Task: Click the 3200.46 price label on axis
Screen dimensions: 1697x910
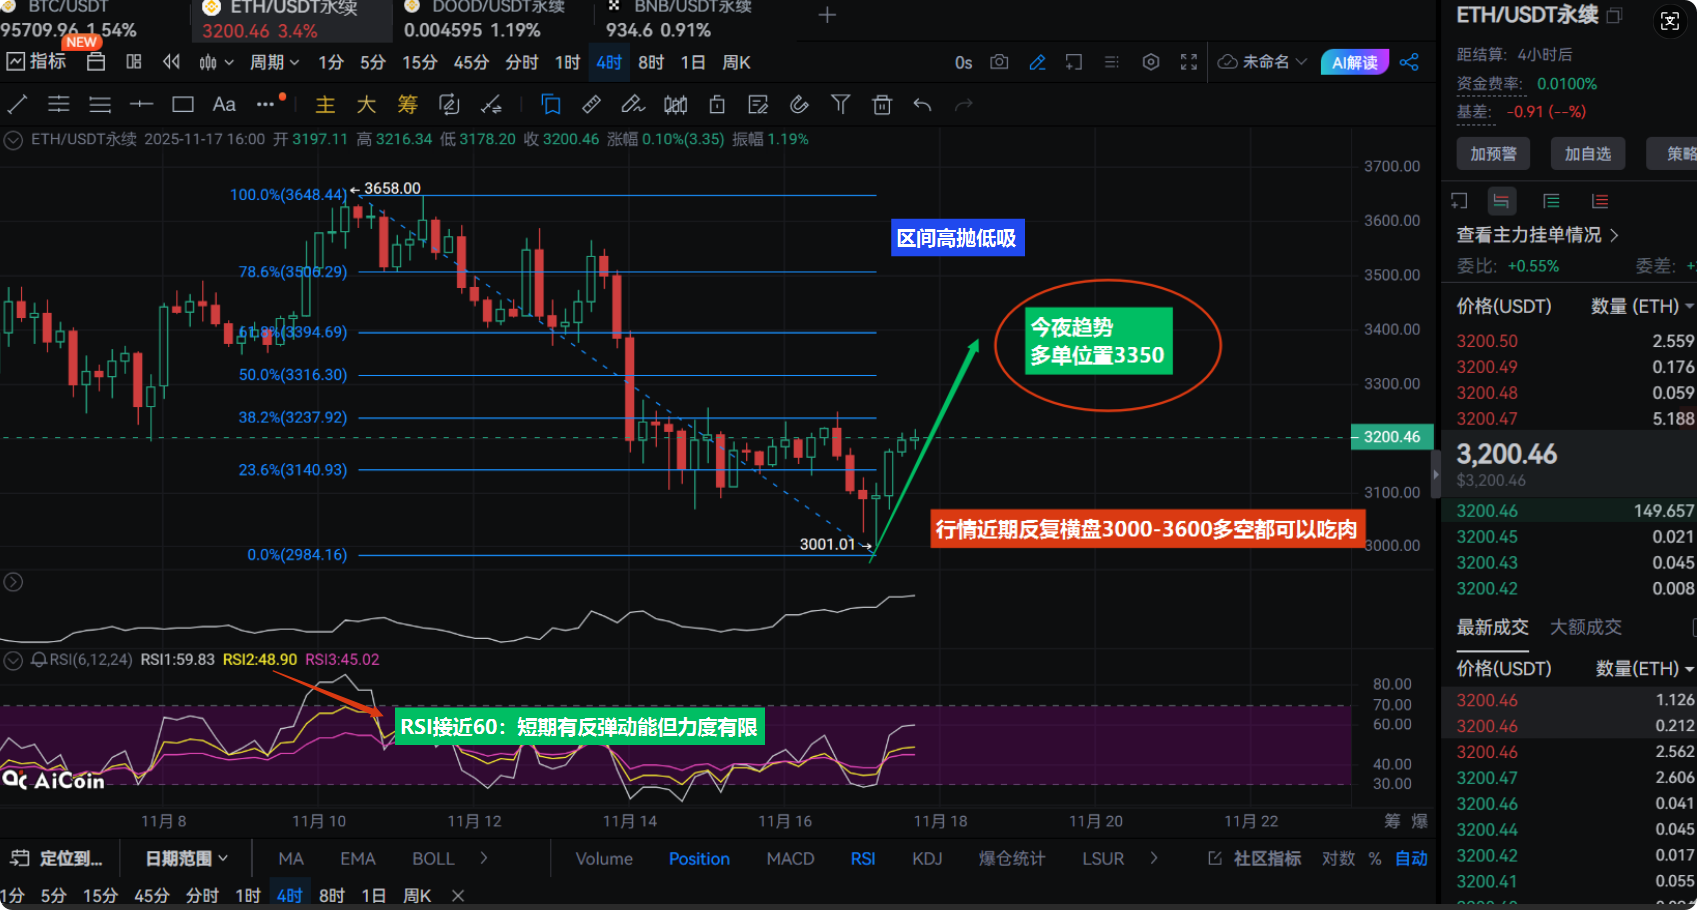Action: pyautogui.click(x=1391, y=437)
